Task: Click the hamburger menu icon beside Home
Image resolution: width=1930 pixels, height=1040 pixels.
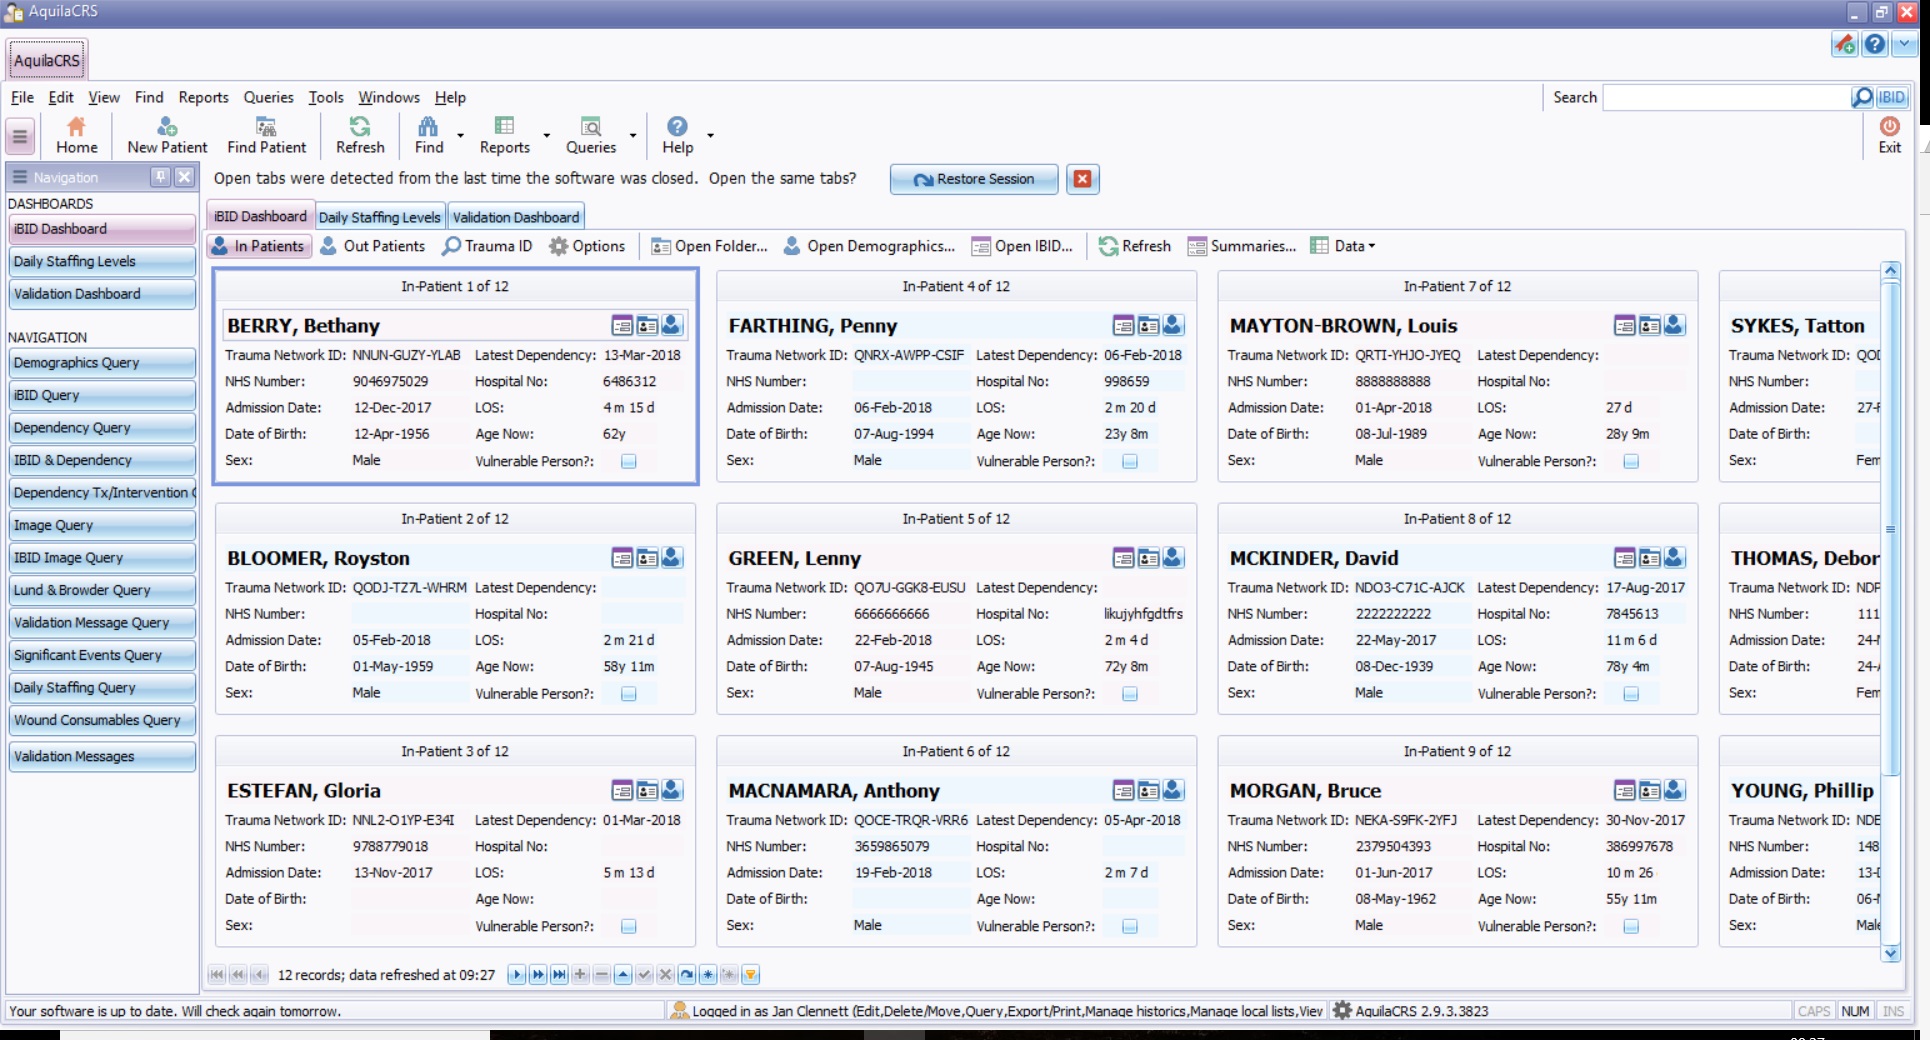Action: coord(20,136)
